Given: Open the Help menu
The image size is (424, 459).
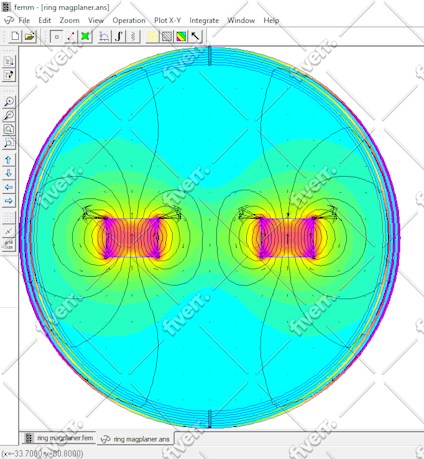Looking at the screenshot, I should (x=271, y=20).
